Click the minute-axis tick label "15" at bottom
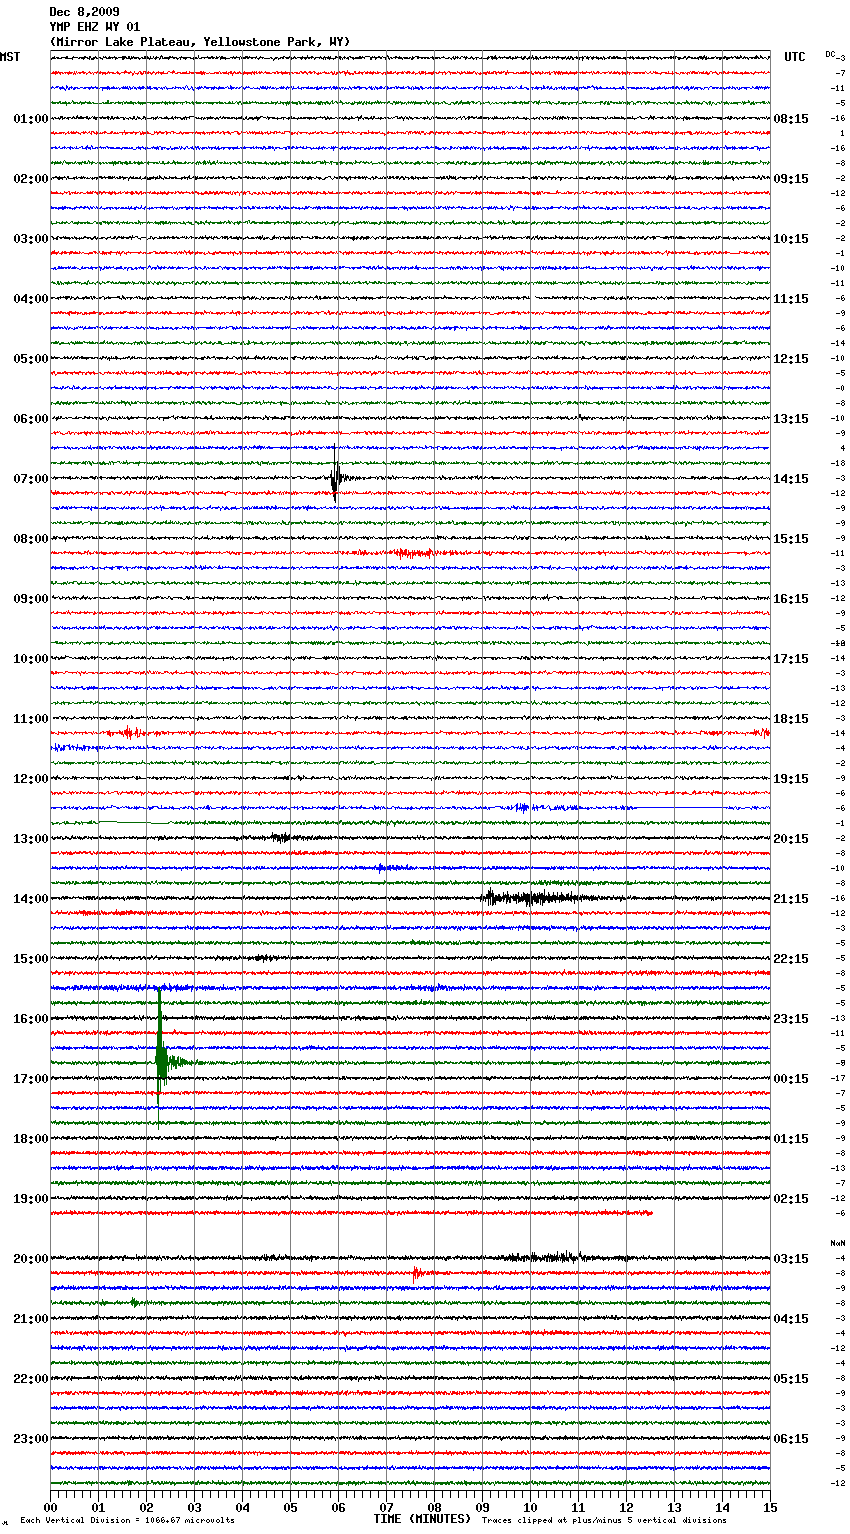Viewport: 850px width, 1534px height. [770, 1507]
